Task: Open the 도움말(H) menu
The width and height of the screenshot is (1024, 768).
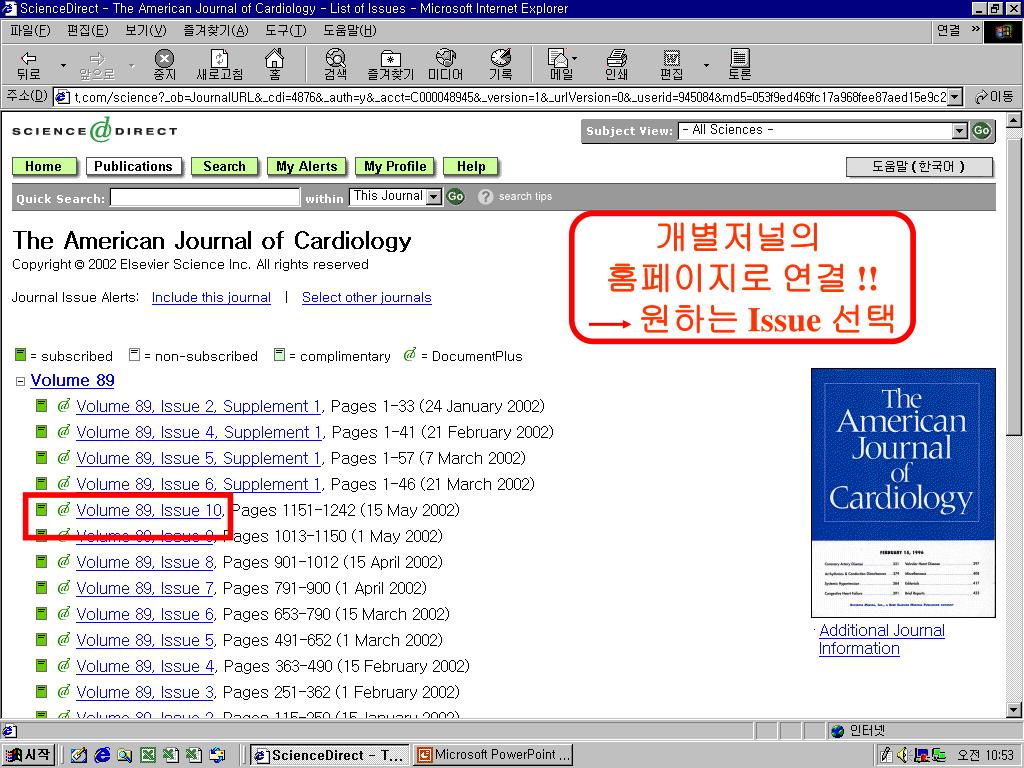Action: pyautogui.click(x=349, y=30)
